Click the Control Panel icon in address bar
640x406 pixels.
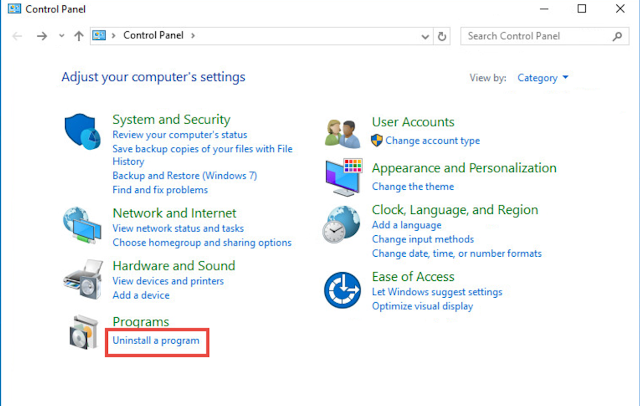(99, 35)
